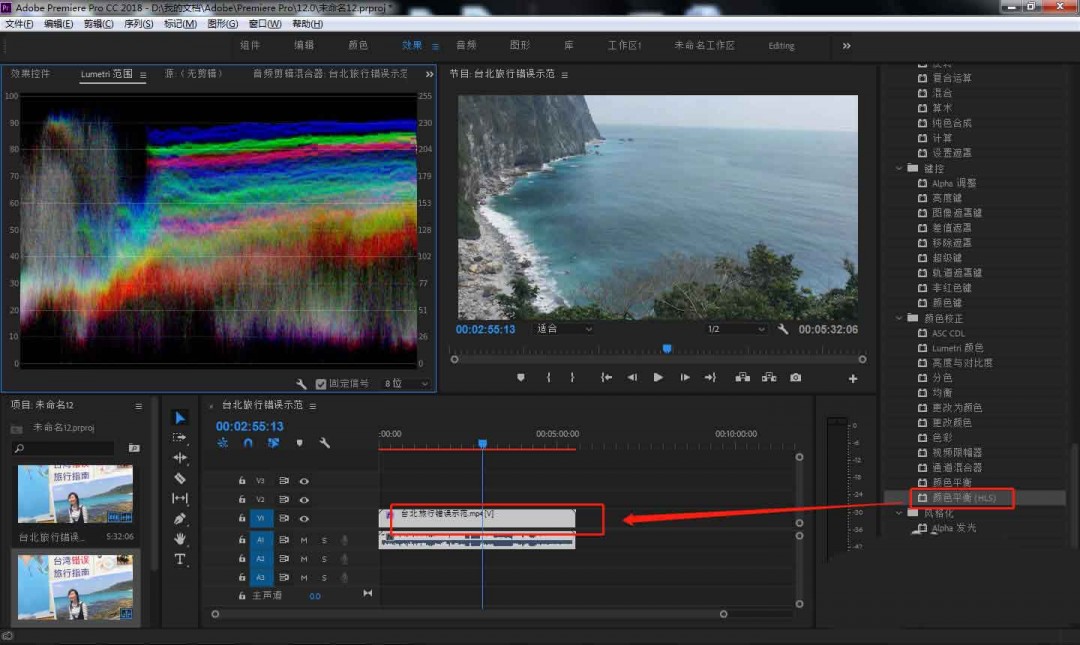The width and height of the screenshot is (1080, 645).
Task: Open the 适合 zoom level dropdown
Action: (564, 329)
